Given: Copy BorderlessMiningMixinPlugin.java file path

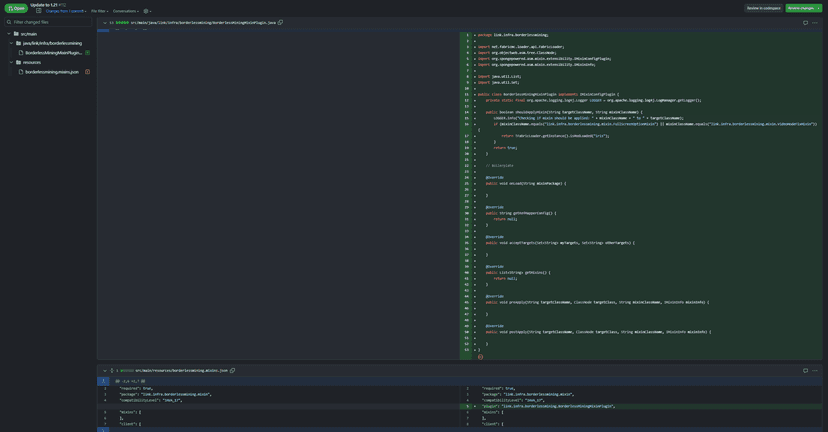Looking at the screenshot, I should pos(280,23).
